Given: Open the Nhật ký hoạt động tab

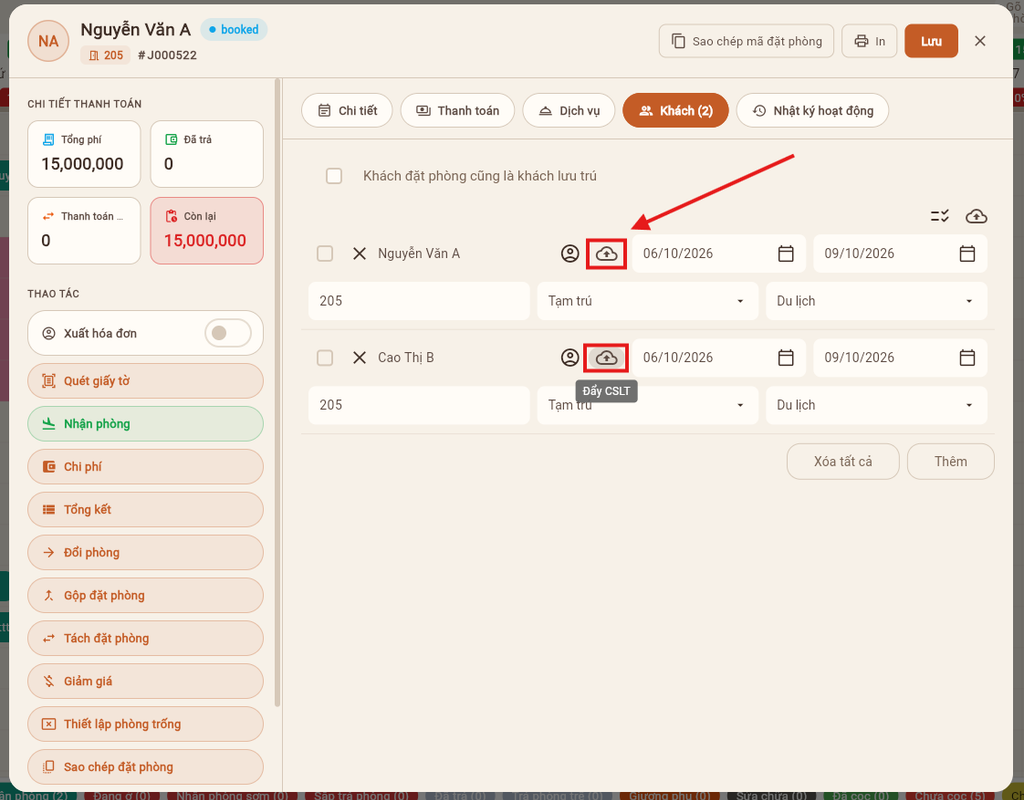Looking at the screenshot, I should 812,110.
